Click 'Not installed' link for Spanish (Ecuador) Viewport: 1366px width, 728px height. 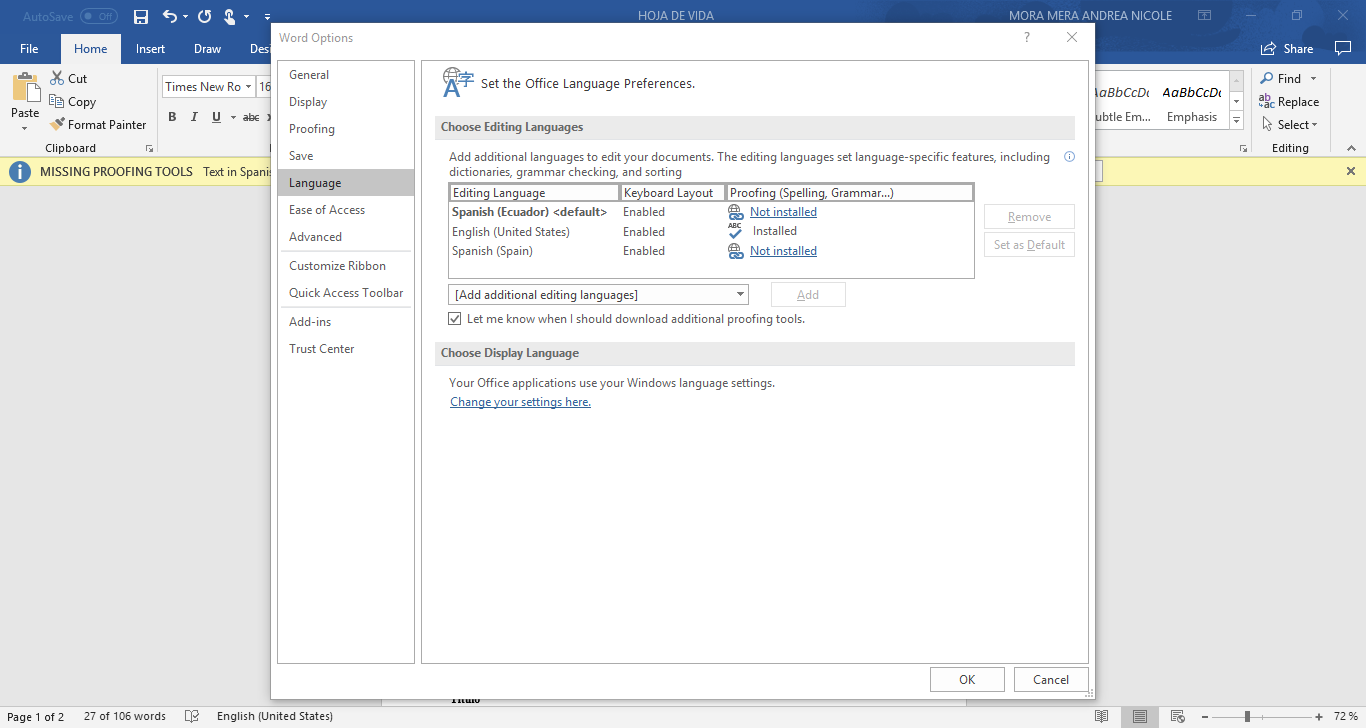click(783, 212)
